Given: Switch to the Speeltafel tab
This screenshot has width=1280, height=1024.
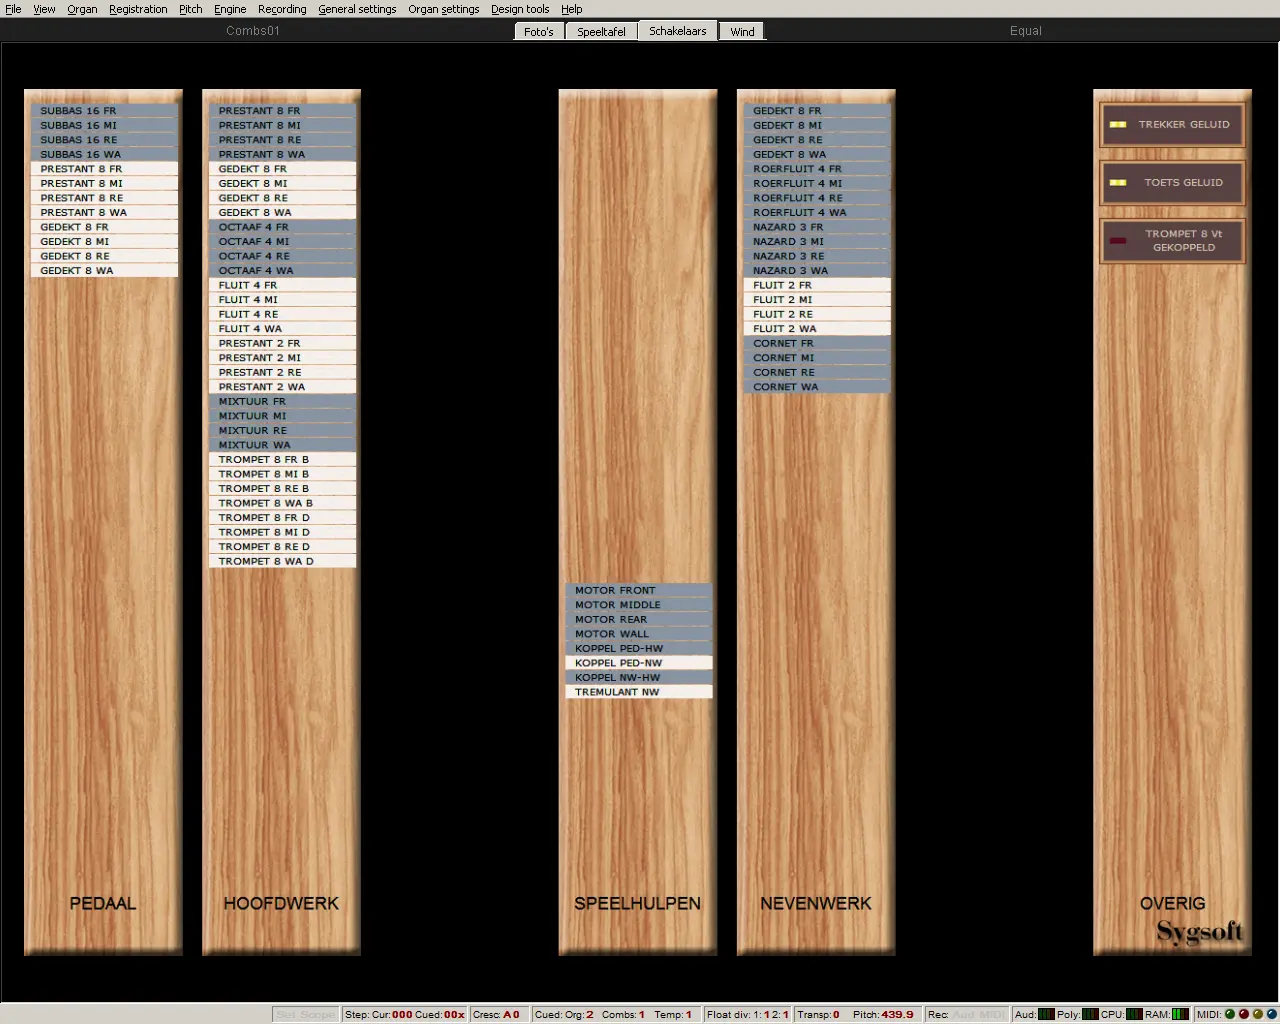Looking at the screenshot, I should pos(601,32).
